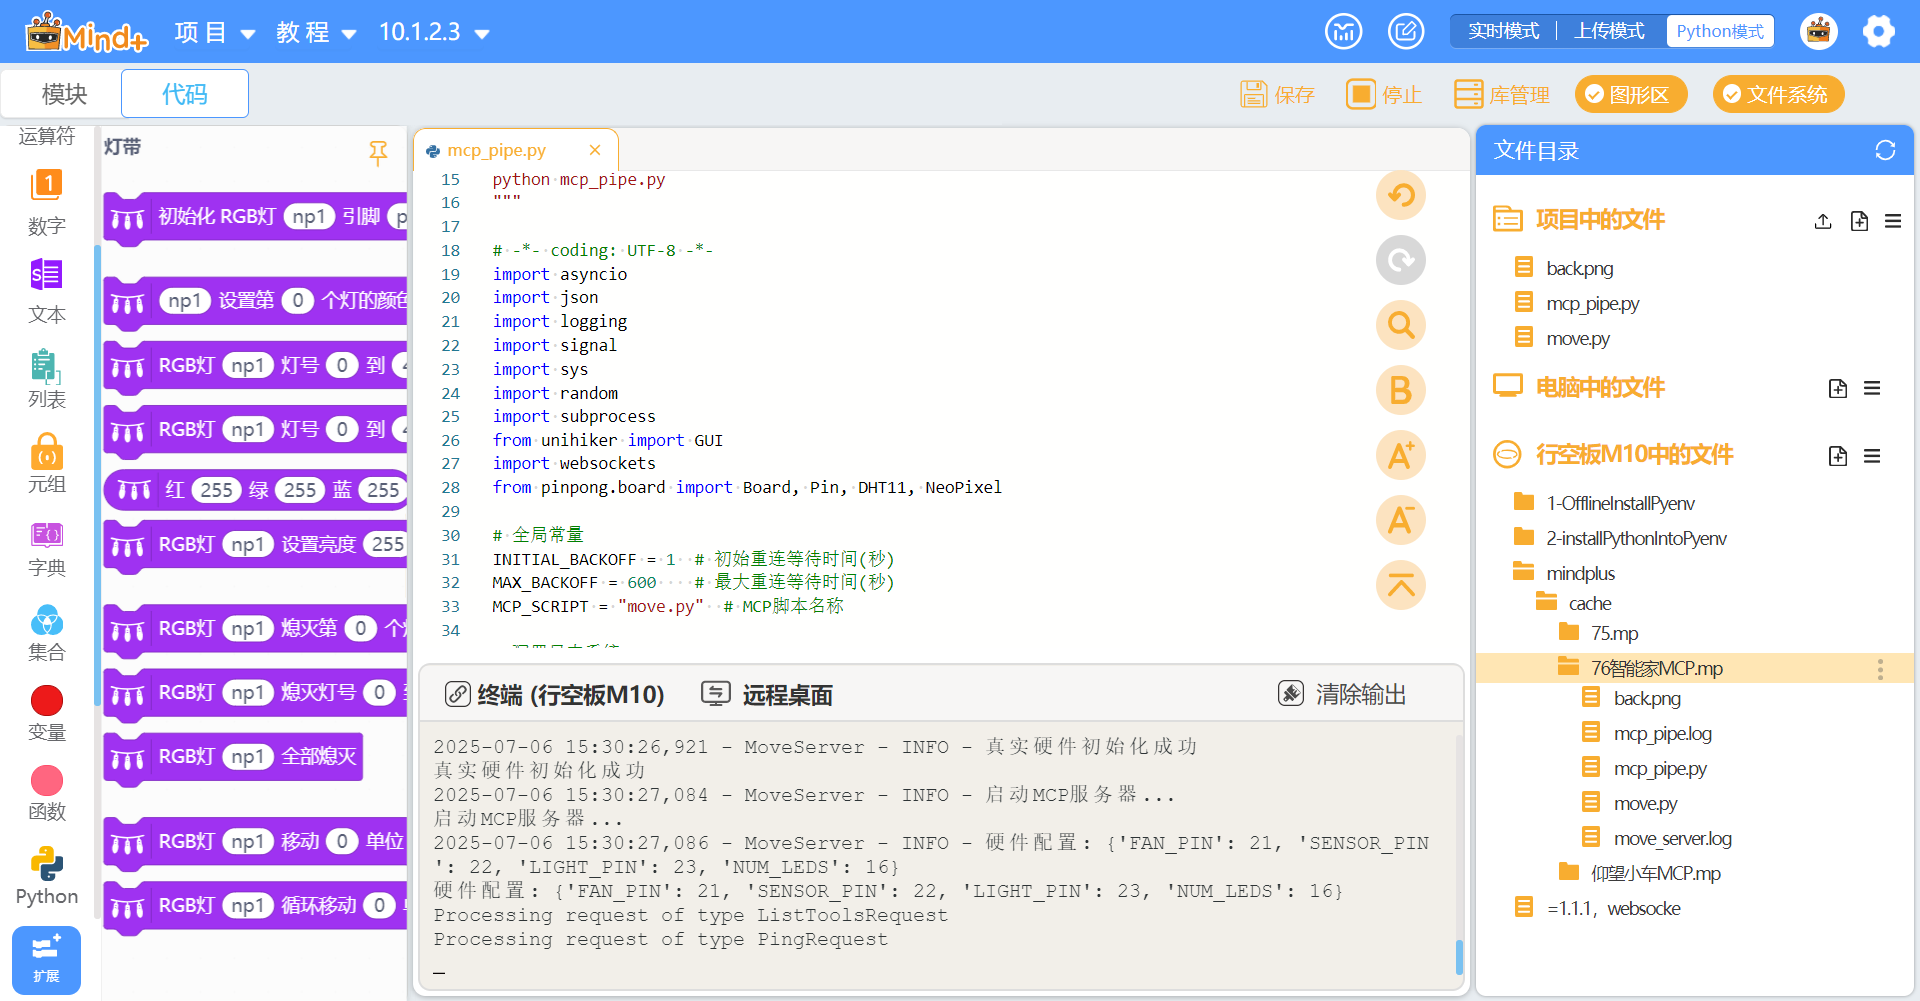Image resolution: width=1920 pixels, height=1001 pixels.
Task: Switch to Python模式
Action: (x=1720, y=31)
